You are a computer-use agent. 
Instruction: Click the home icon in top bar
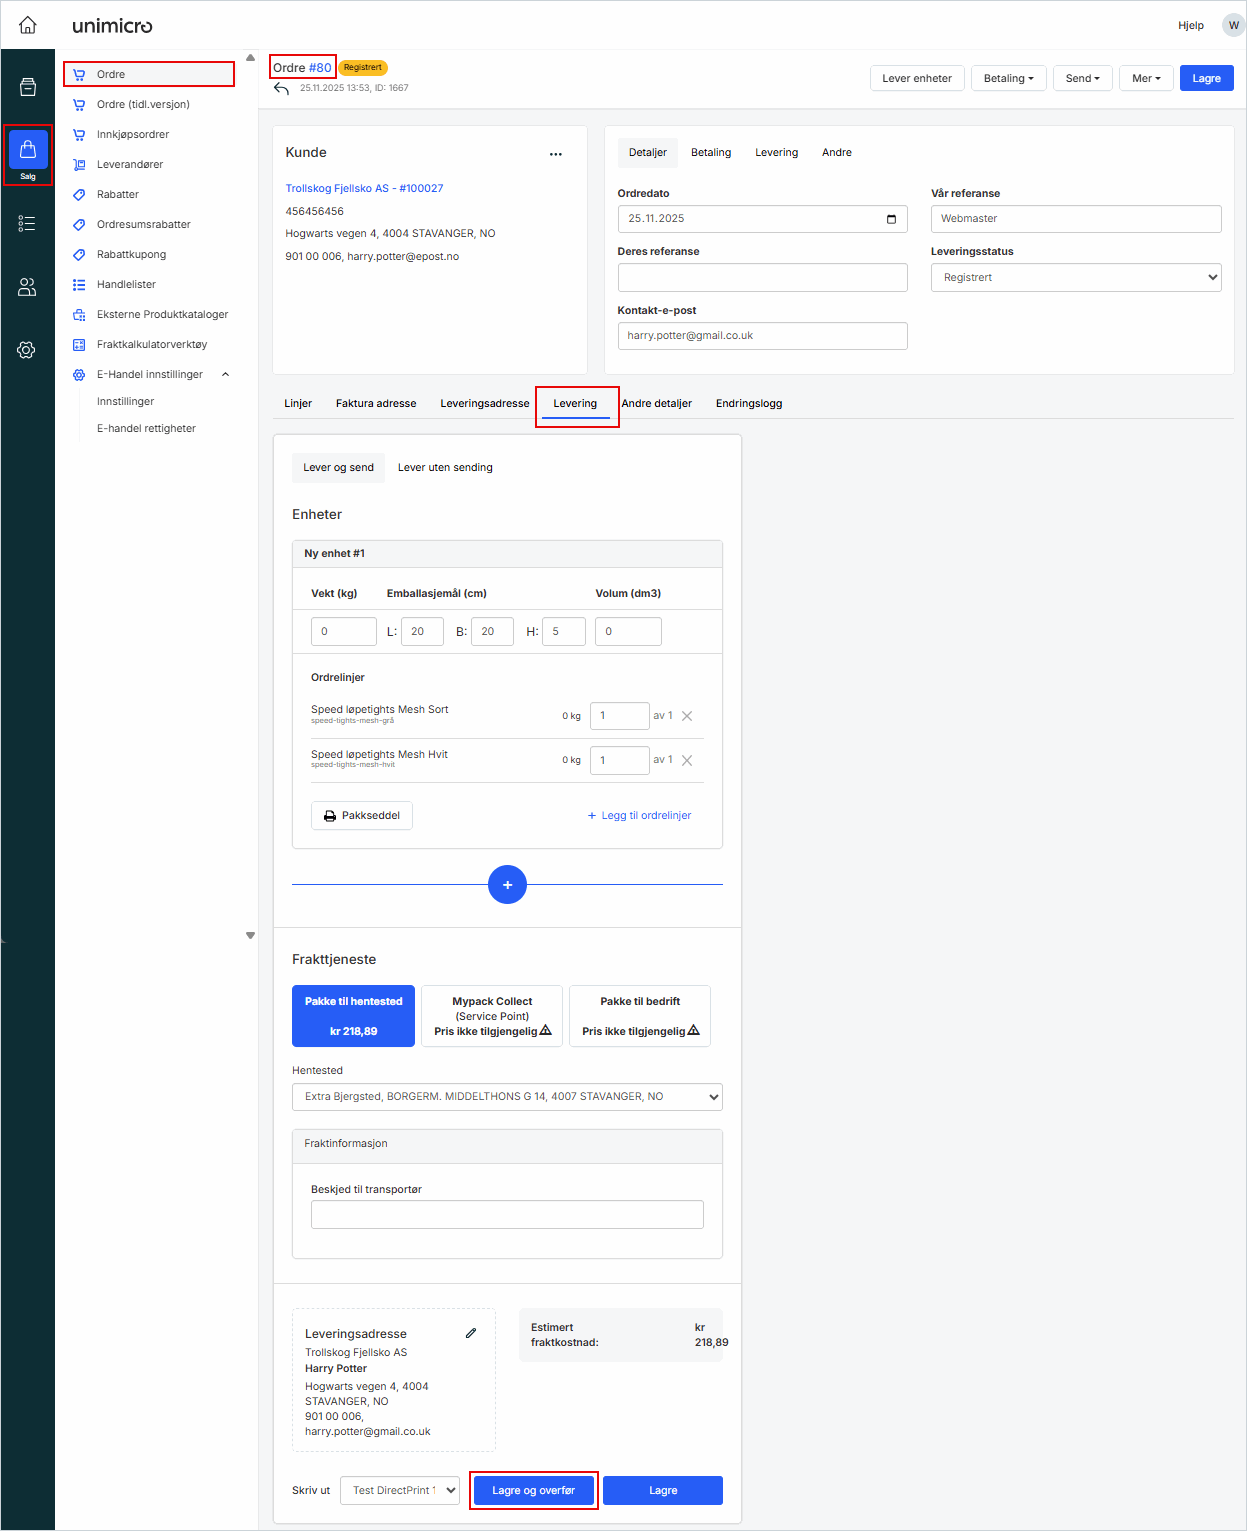(x=28, y=25)
